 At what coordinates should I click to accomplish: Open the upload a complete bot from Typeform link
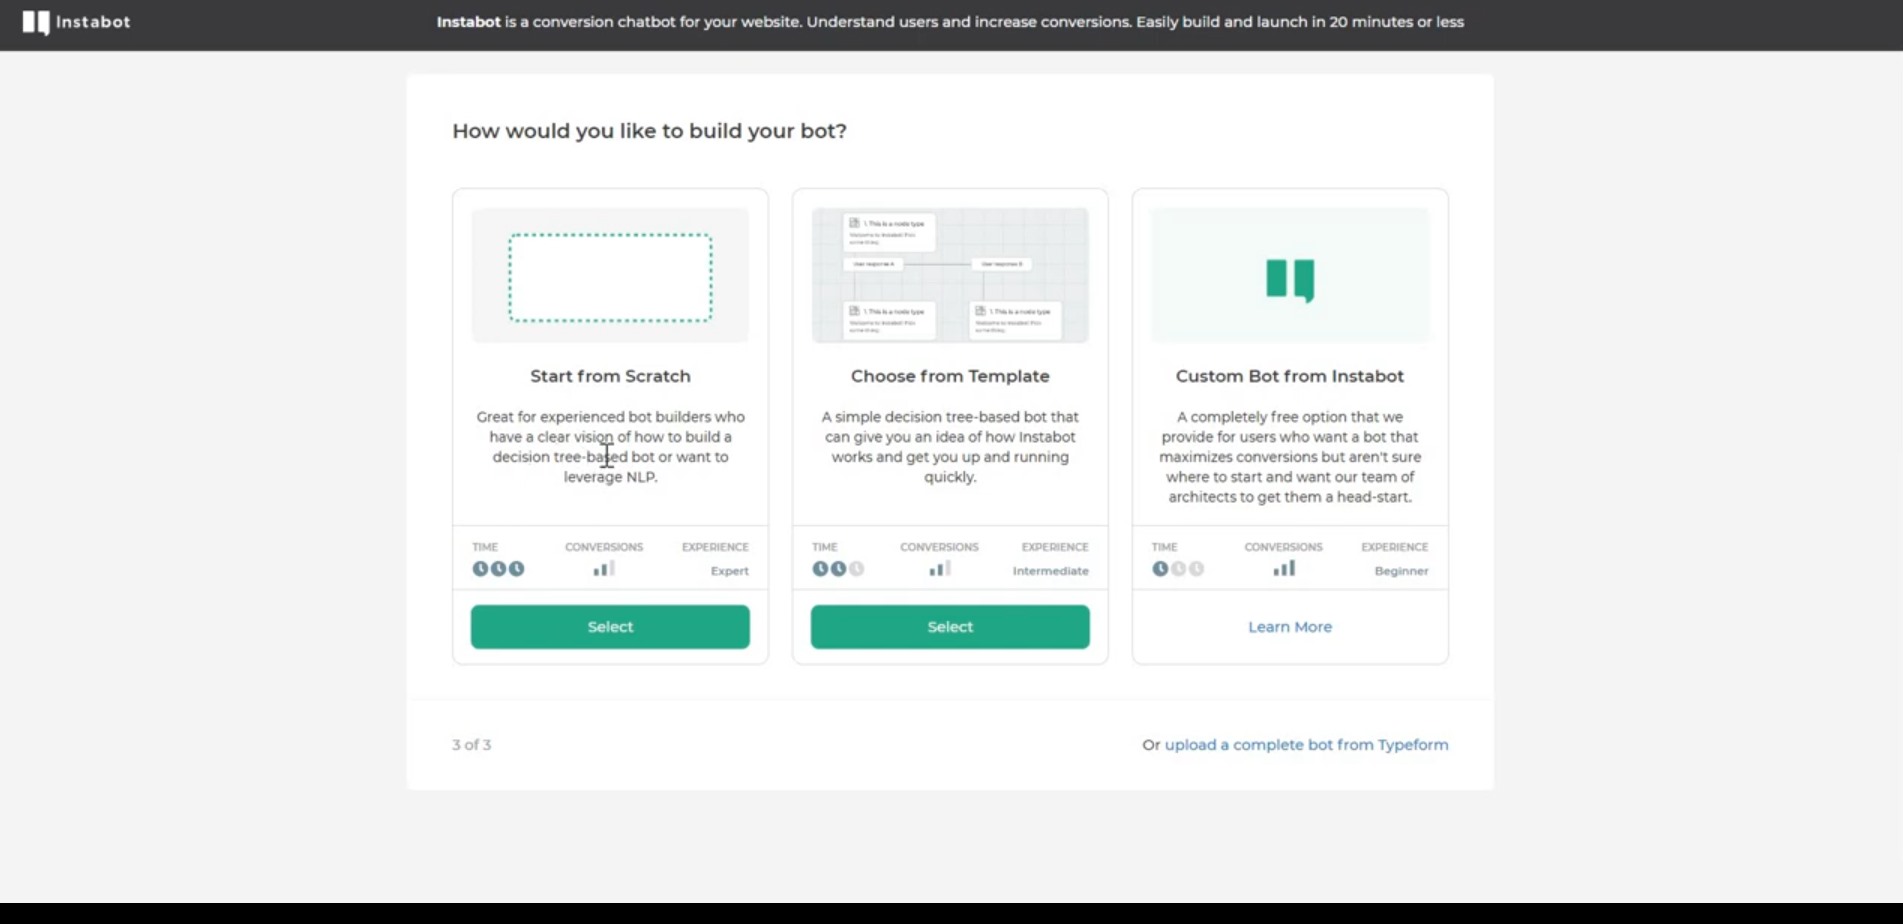tap(1306, 745)
